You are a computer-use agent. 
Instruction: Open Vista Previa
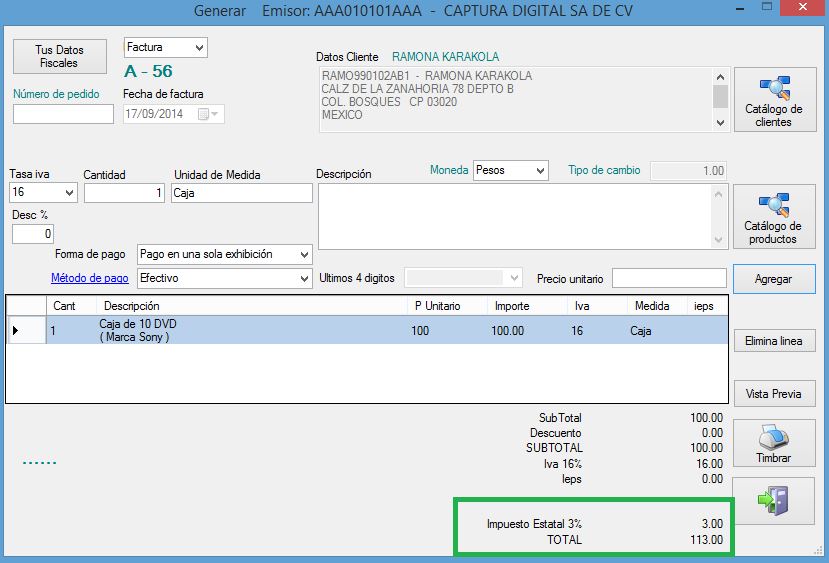774,394
